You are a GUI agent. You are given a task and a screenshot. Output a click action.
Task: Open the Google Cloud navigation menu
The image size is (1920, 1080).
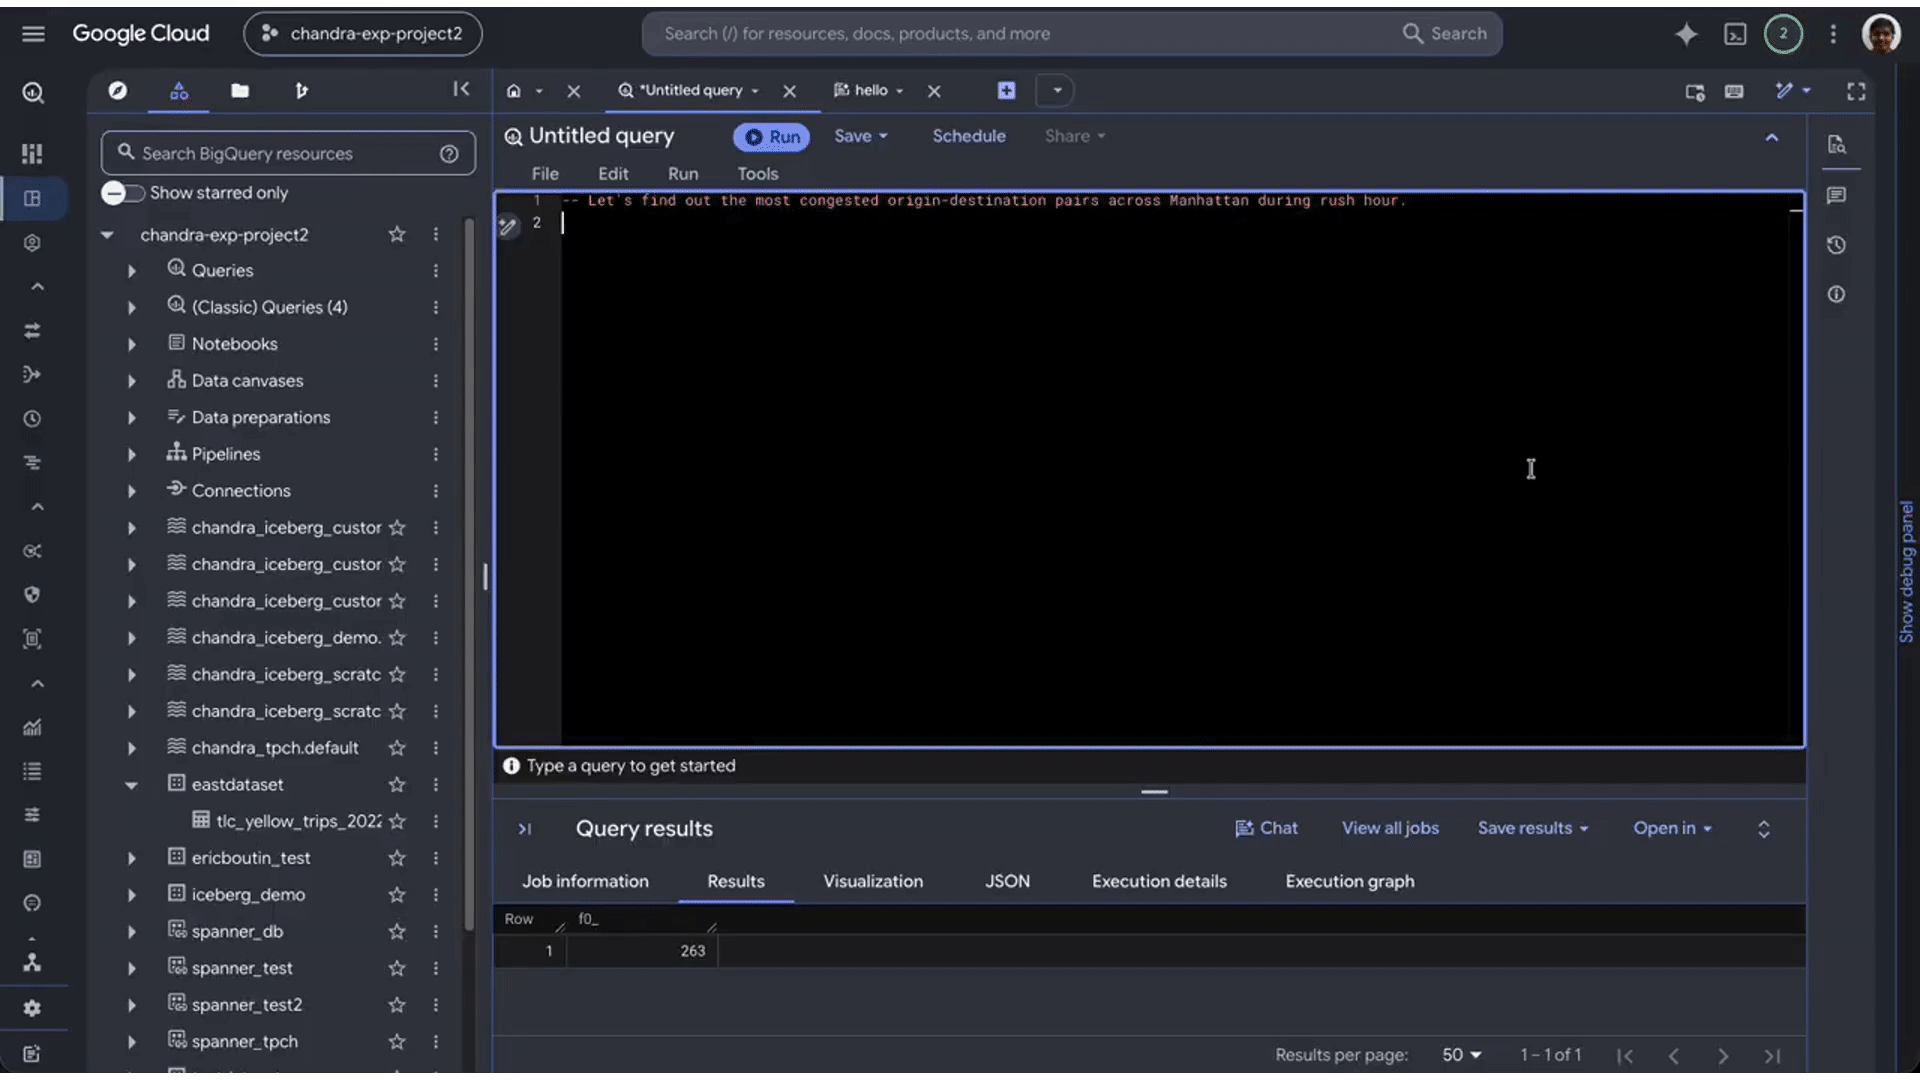tap(33, 34)
